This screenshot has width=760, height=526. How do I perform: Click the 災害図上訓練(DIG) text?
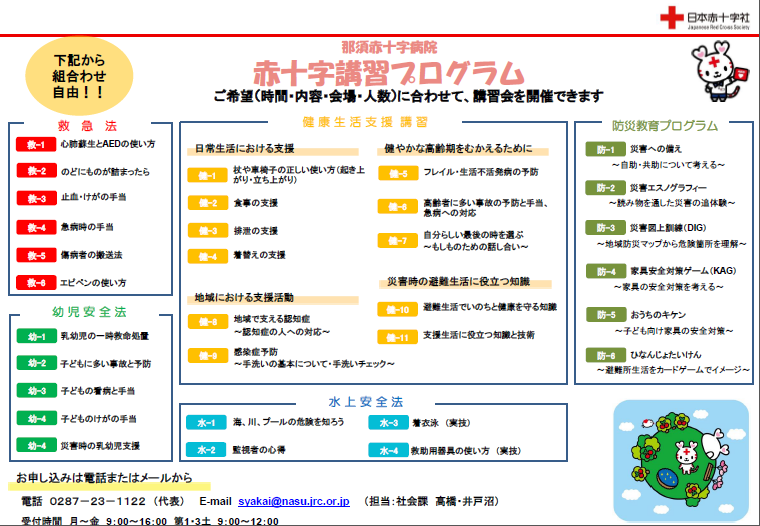(668, 227)
